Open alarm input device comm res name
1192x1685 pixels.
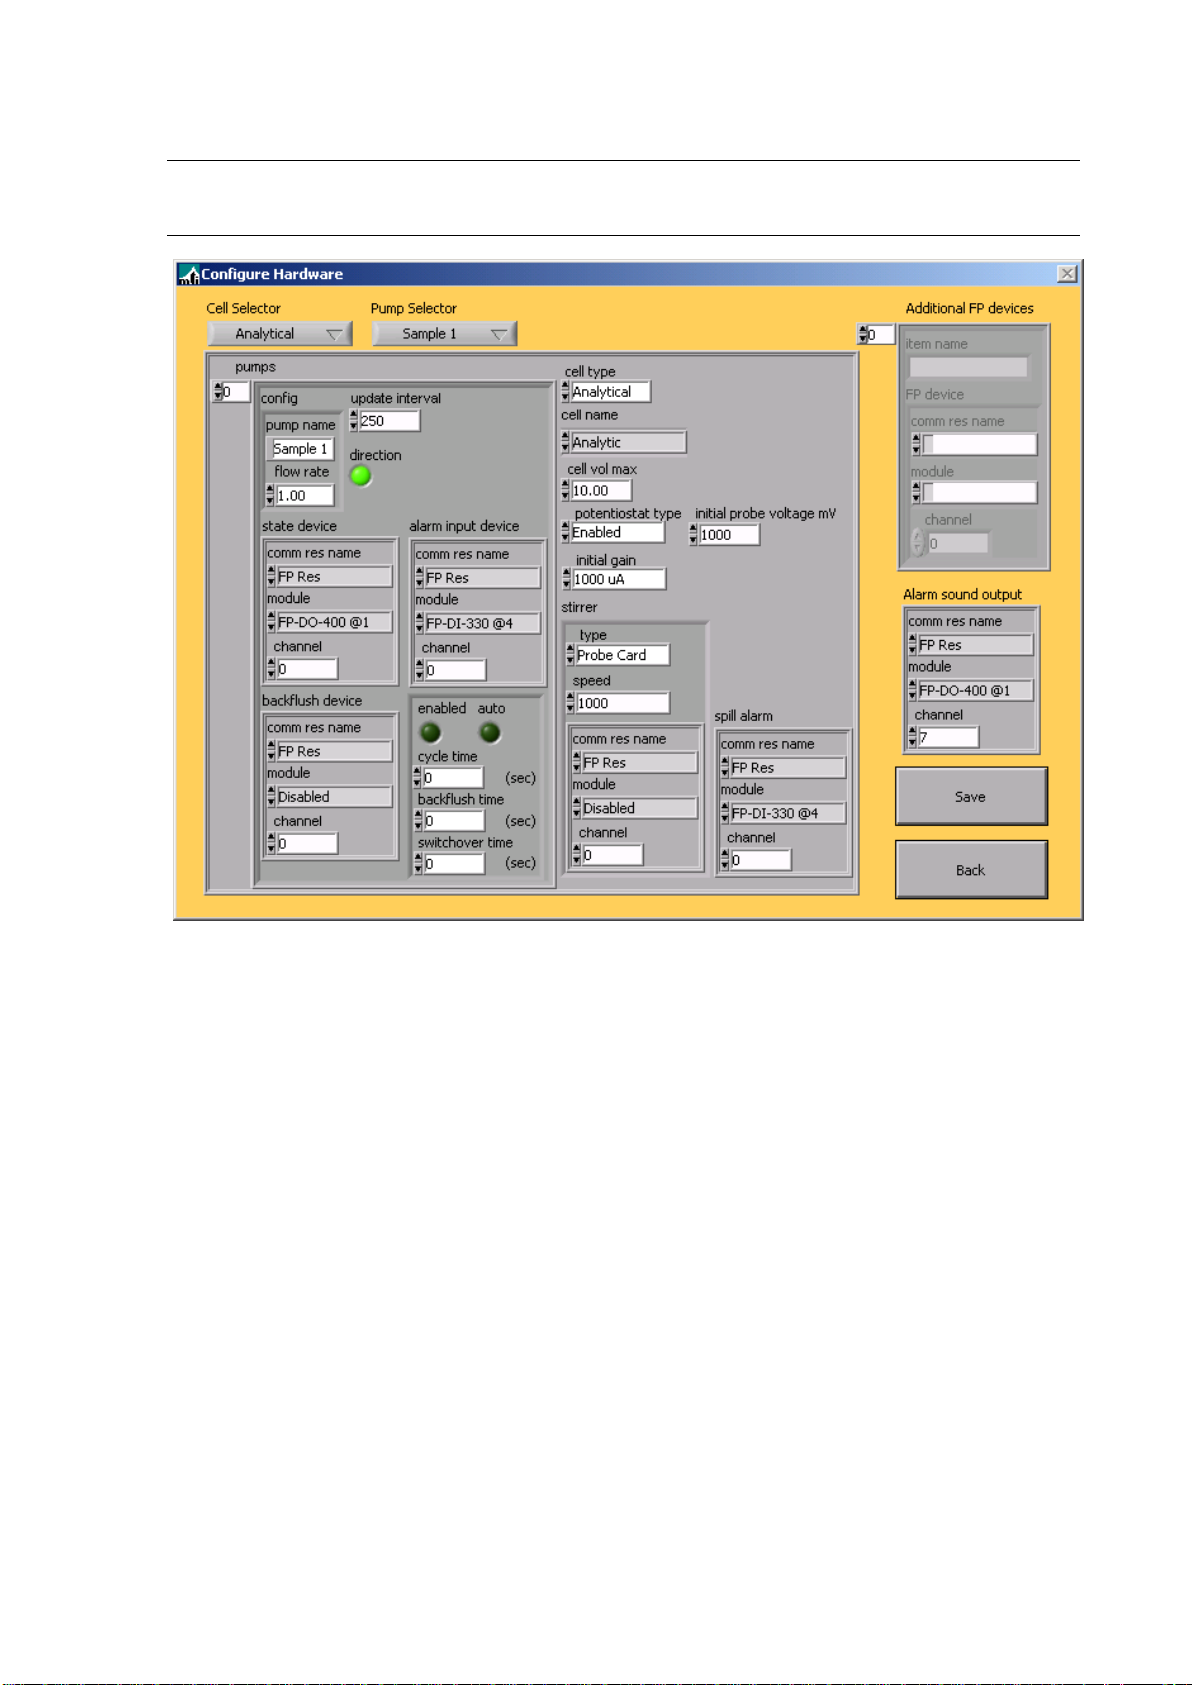482,577
